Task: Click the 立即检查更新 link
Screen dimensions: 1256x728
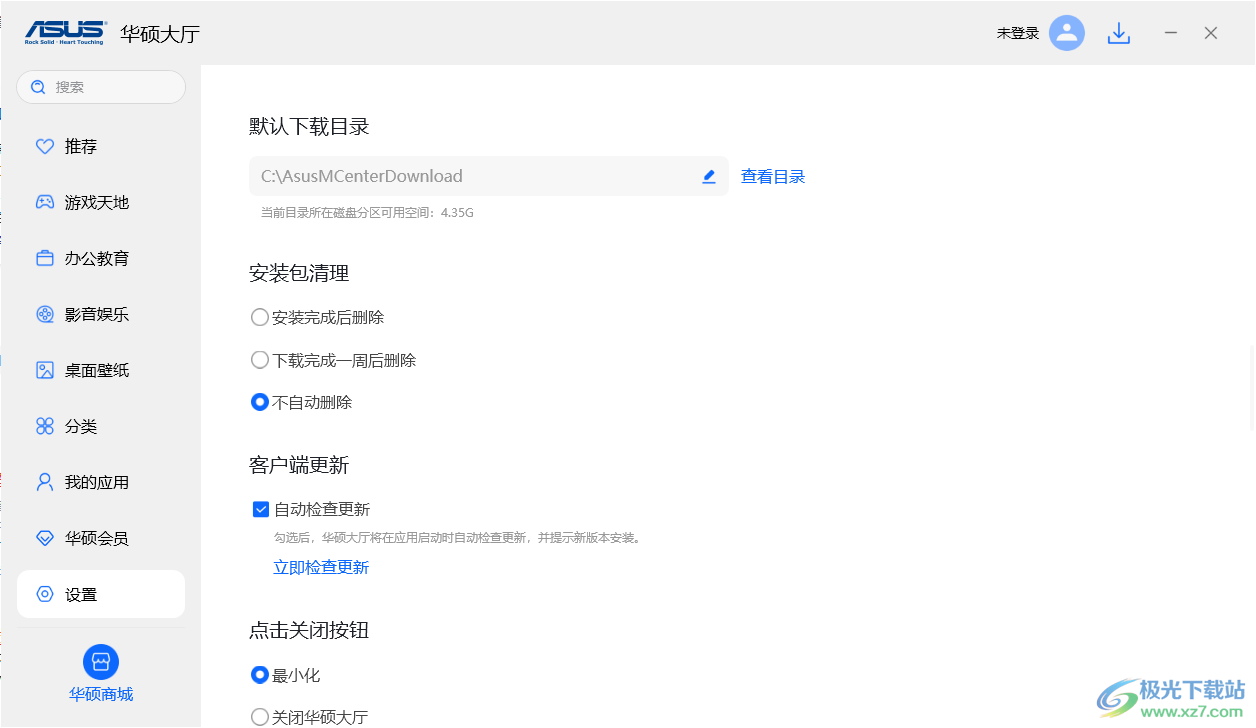Action: tap(321, 568)
